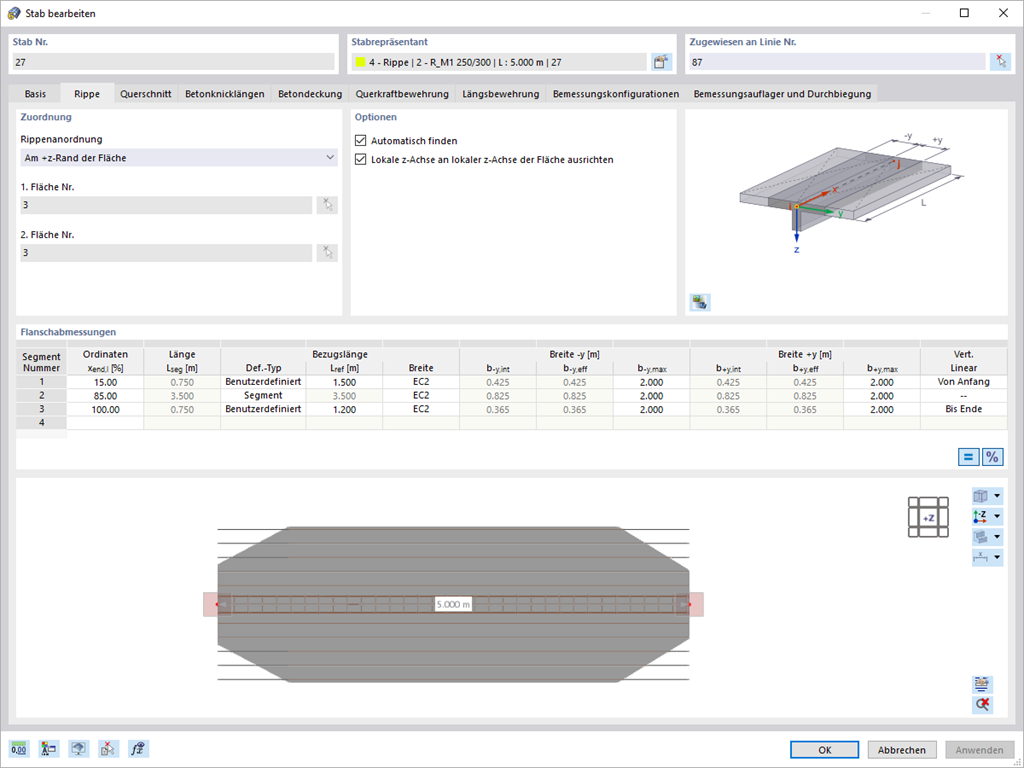
Task: Click Lref cell 1.500 in segment 1
Action: [344, 382]
